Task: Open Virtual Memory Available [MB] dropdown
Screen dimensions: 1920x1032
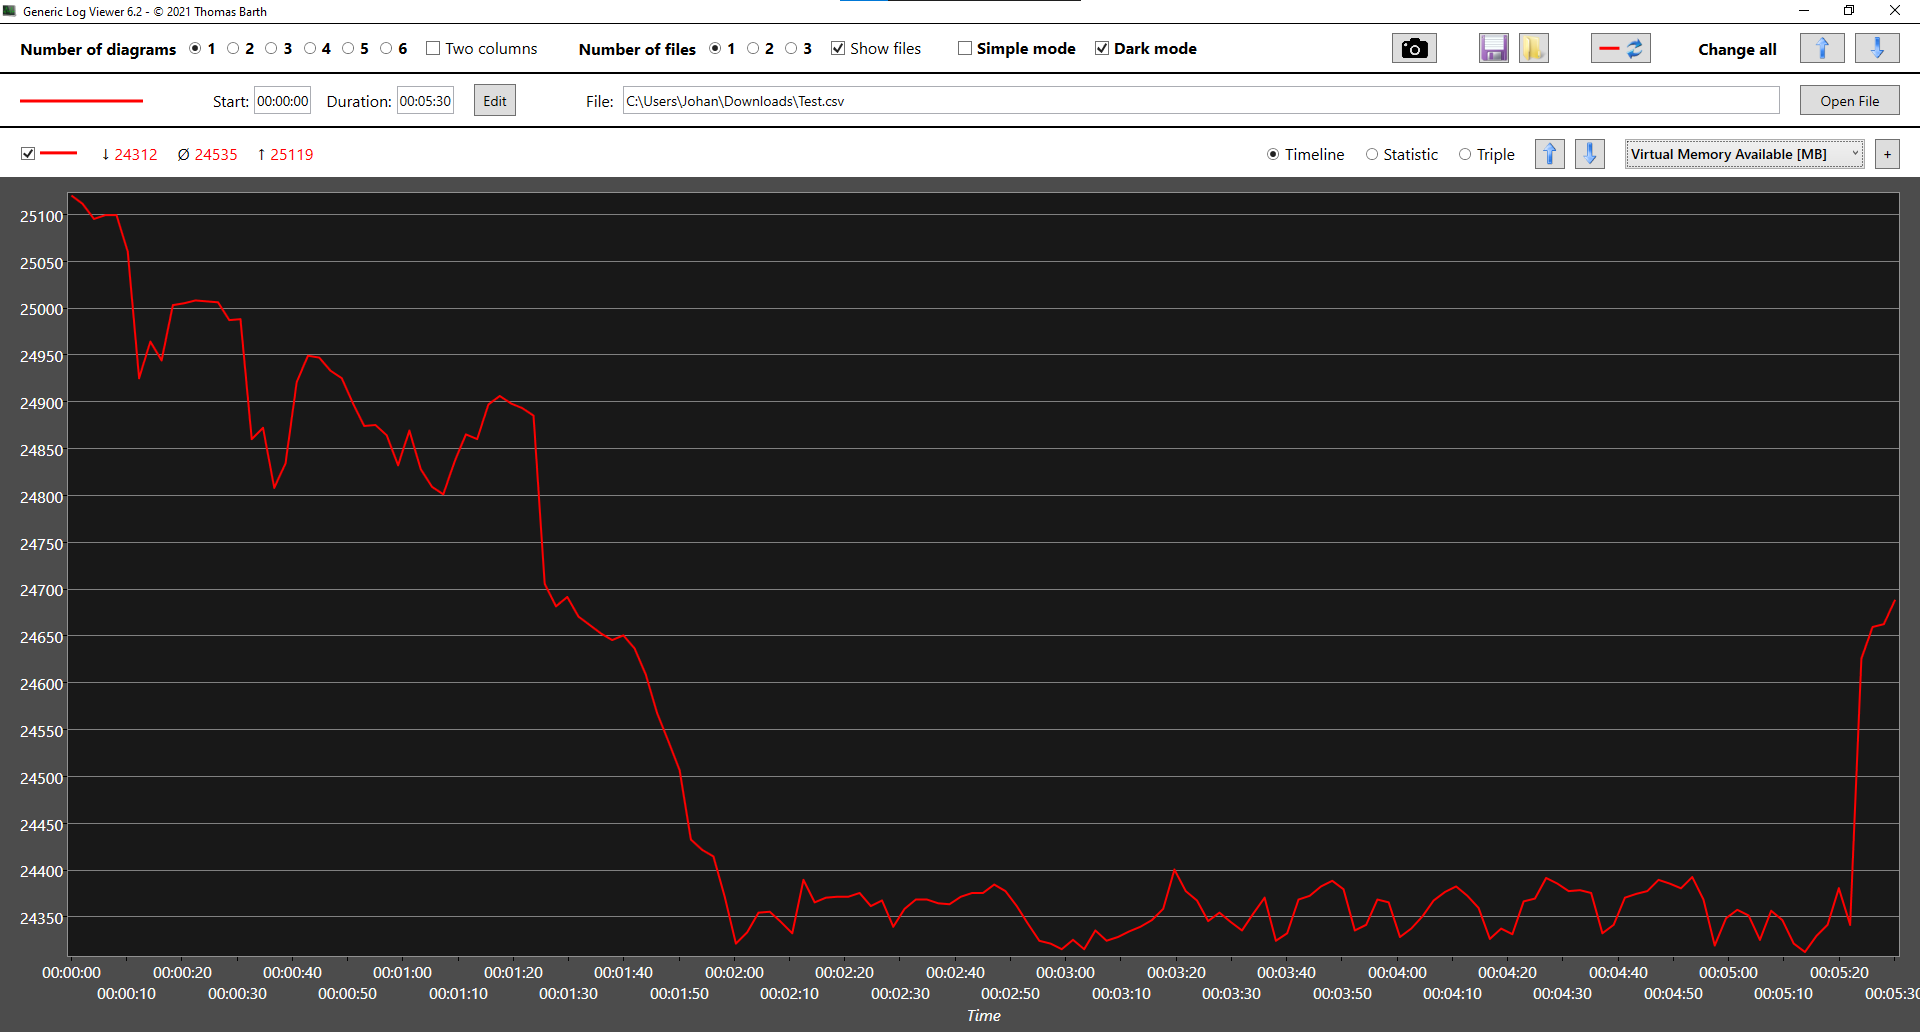Action: [1744, 154]
